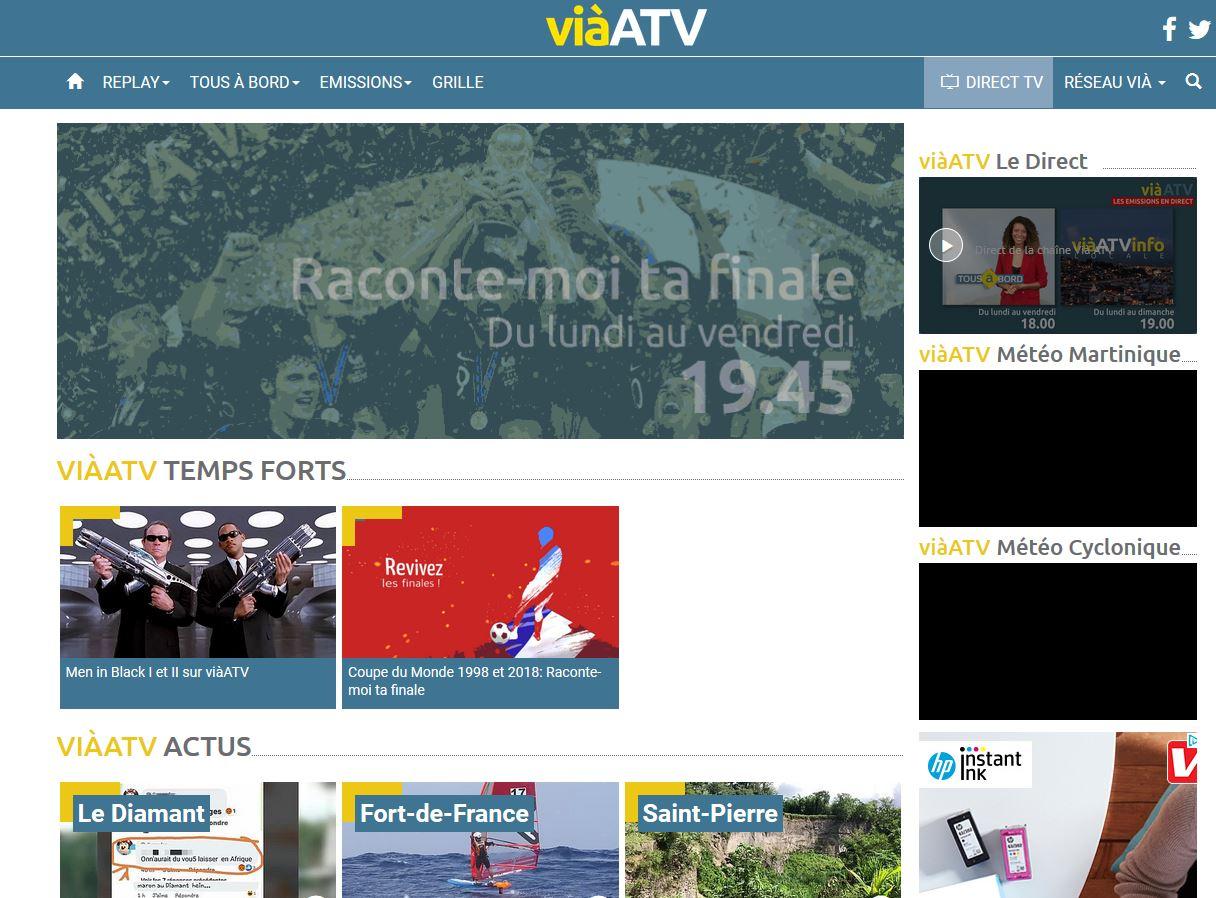Click the viàATV Le Direct heading
The image size is (1216, 898).
pos(1003,161)
